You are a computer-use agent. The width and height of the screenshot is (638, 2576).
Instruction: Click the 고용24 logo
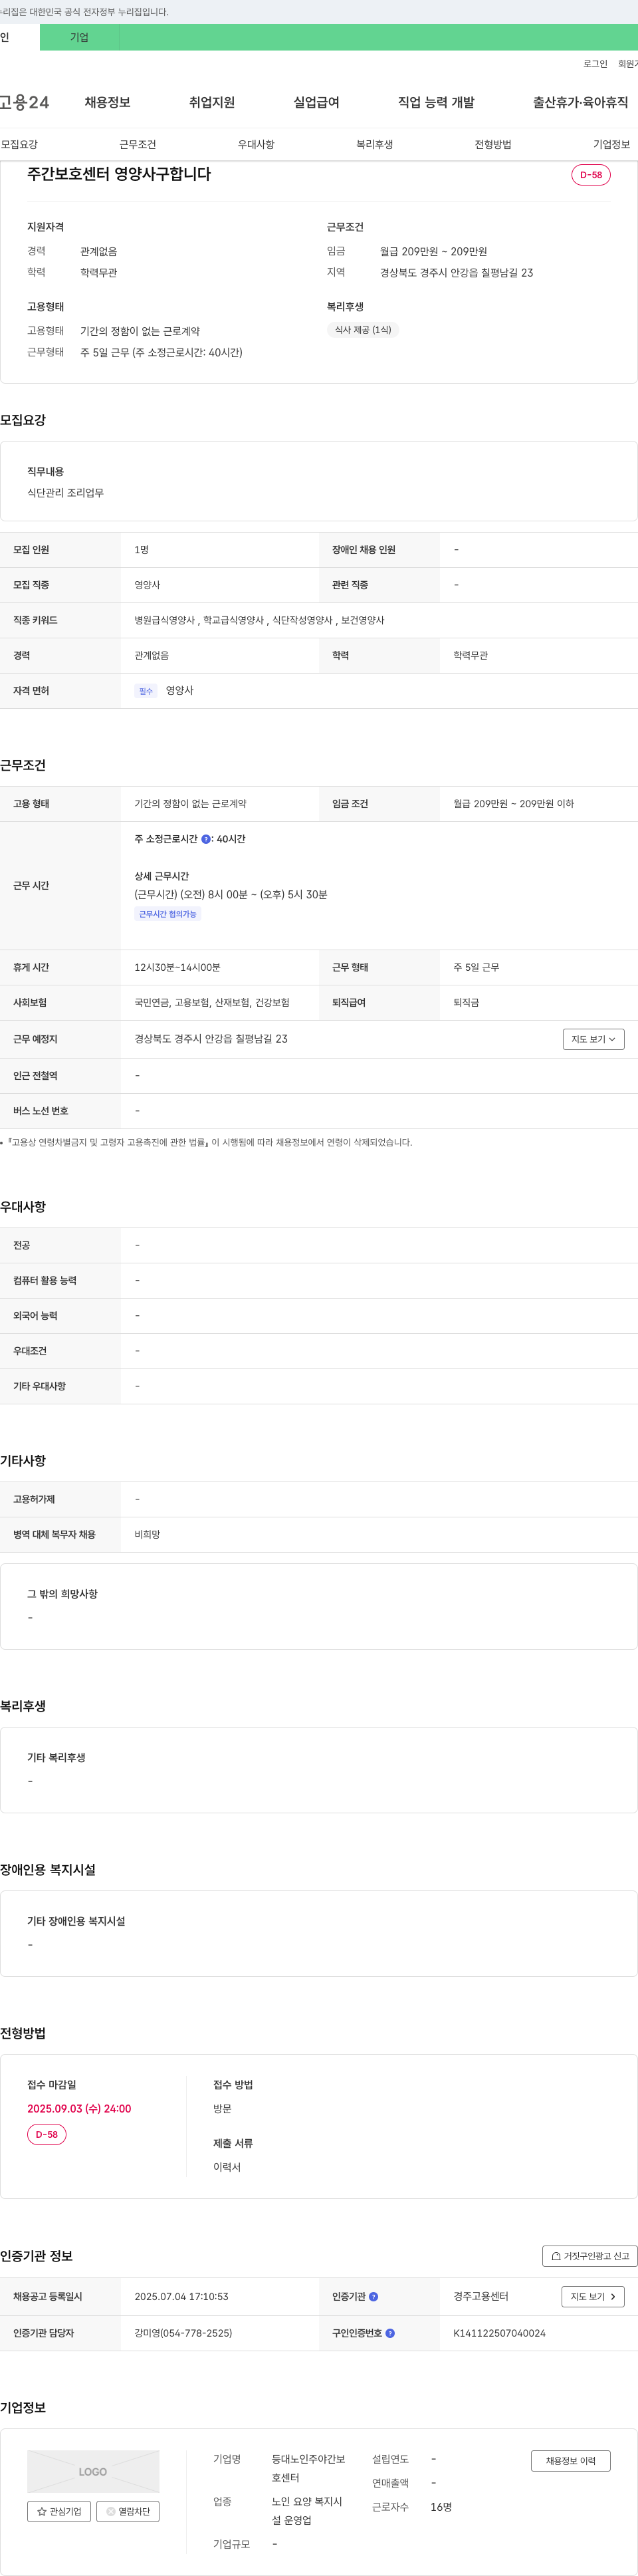pyautogui.click(x=24, y=102)
